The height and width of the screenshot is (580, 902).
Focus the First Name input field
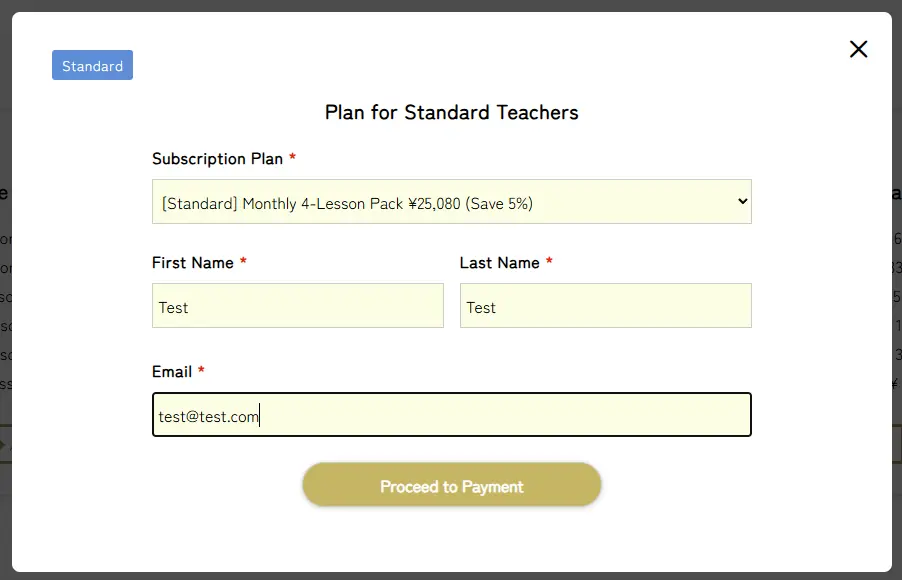click(298, 306)
